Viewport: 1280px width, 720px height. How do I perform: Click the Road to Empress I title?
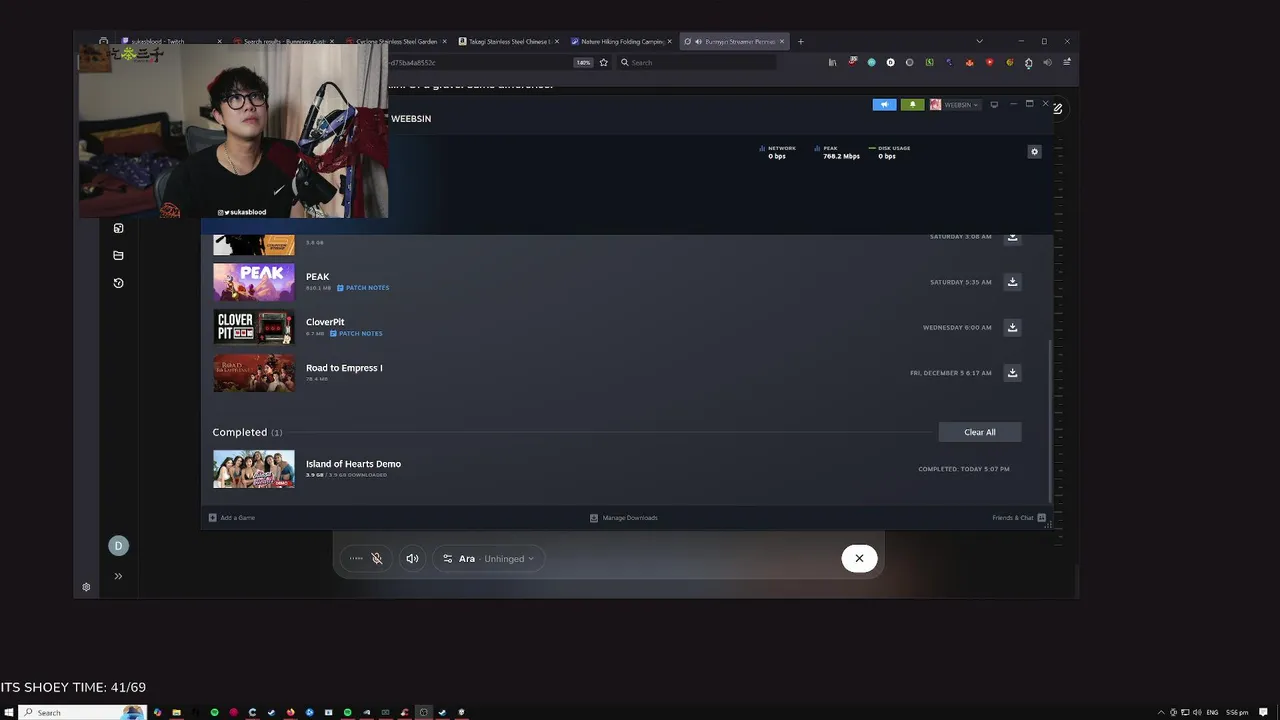344,368
